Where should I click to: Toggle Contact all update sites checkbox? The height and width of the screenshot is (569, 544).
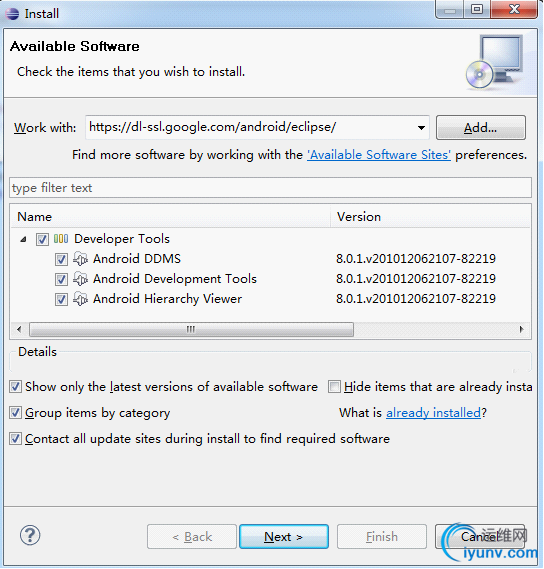[15, 439]
